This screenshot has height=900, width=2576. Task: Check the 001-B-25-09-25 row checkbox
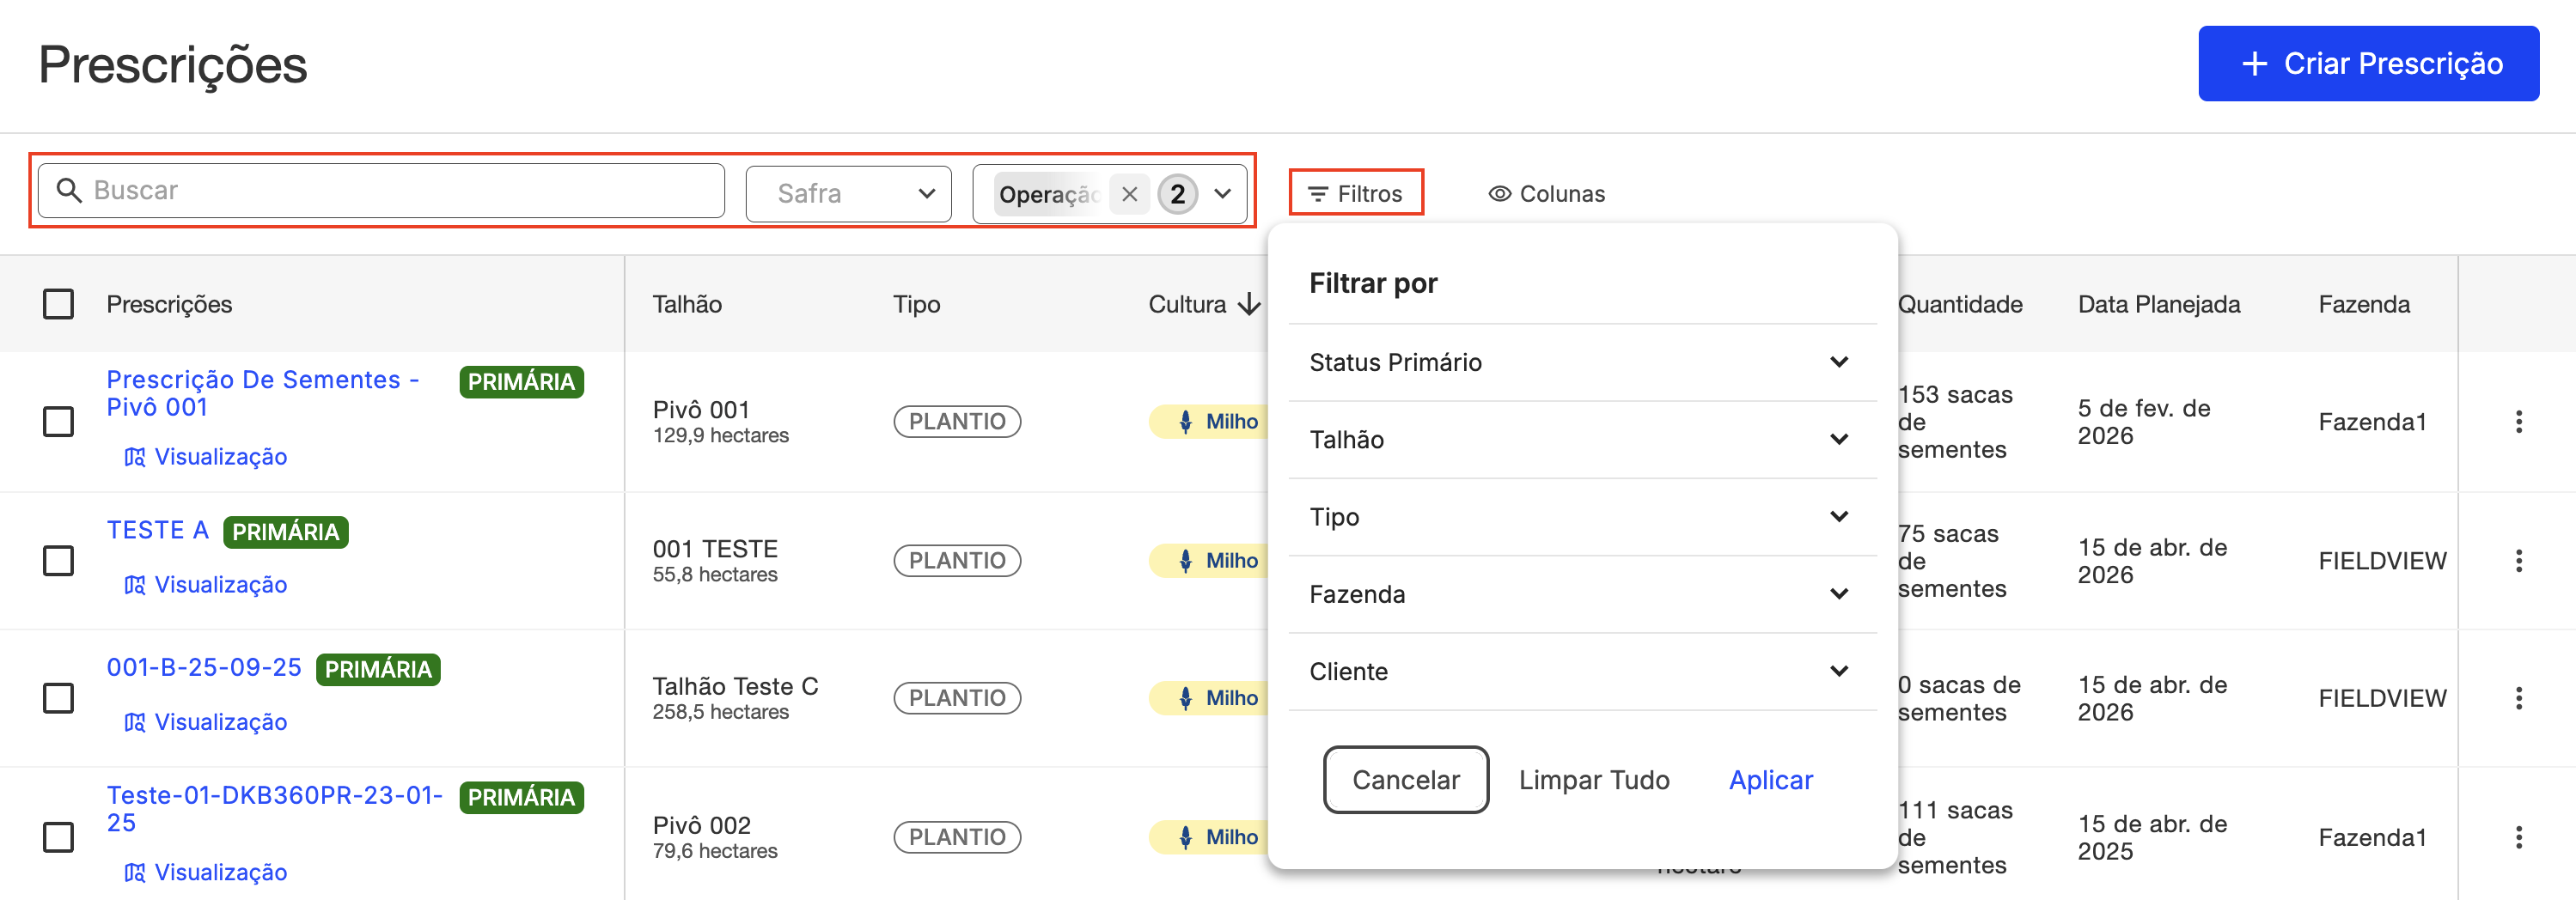coord(59,698)
